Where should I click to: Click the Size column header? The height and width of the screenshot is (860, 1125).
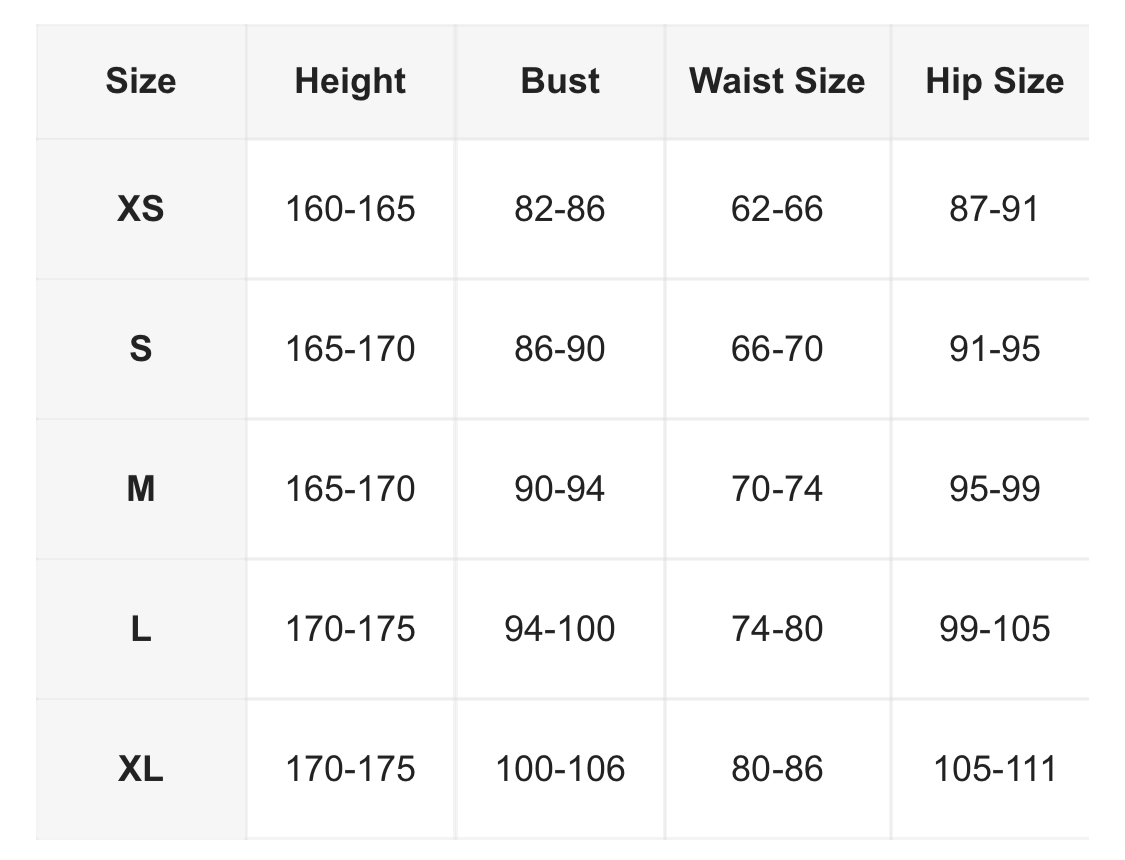coord(140,81)
